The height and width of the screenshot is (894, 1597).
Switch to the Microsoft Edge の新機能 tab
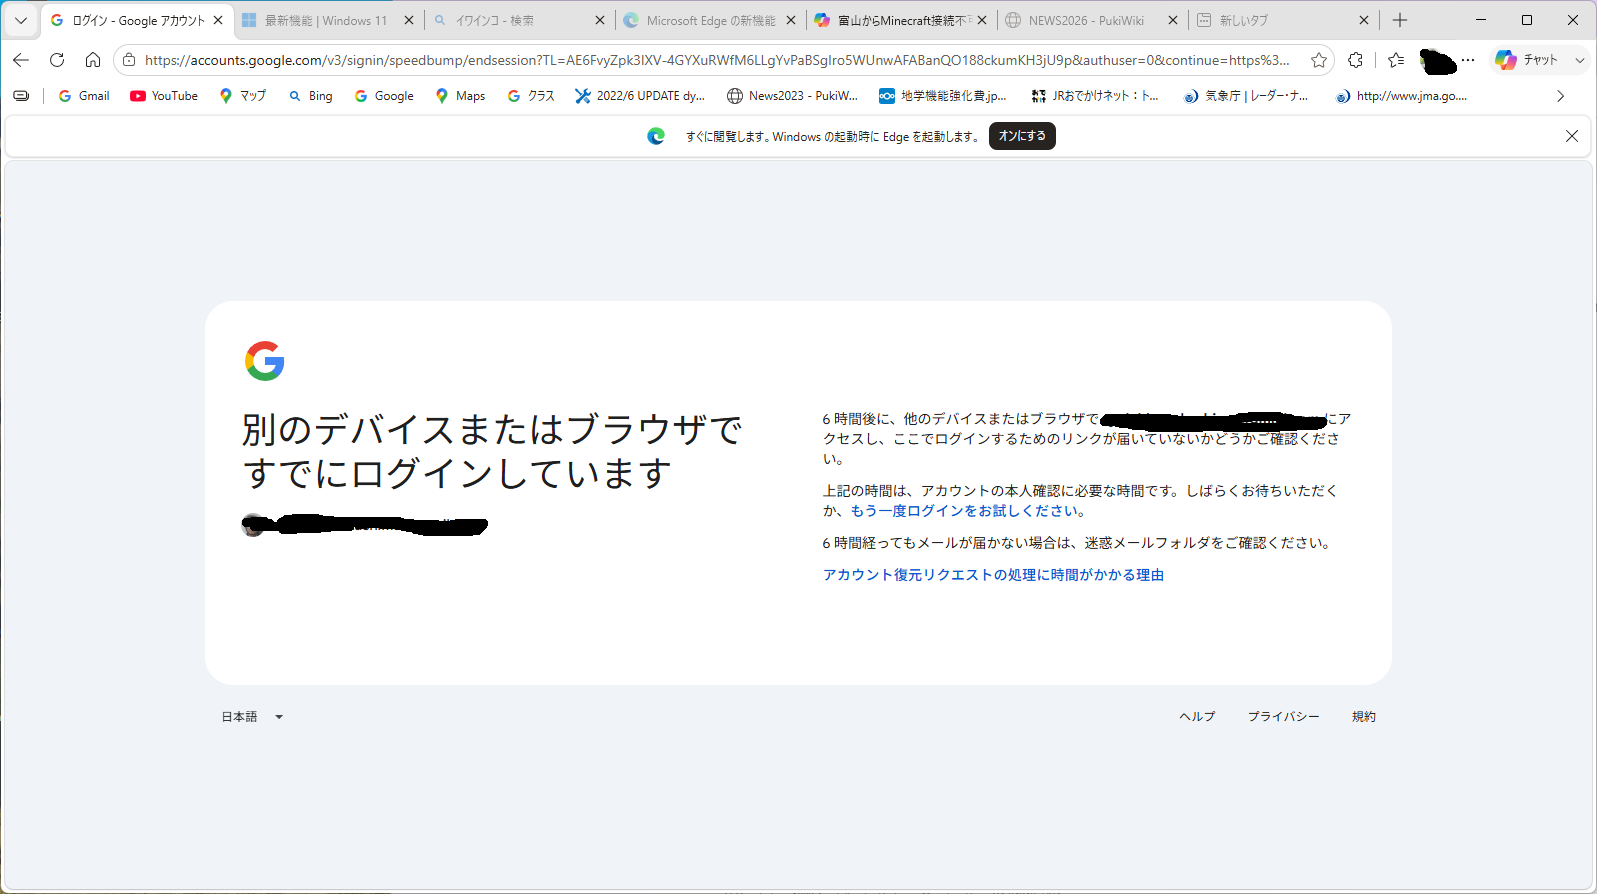point(710,20)
